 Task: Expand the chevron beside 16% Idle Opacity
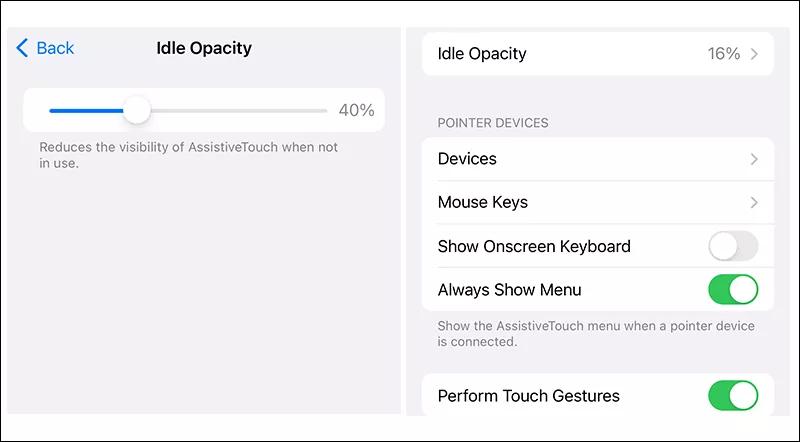[x=755, y=54]
